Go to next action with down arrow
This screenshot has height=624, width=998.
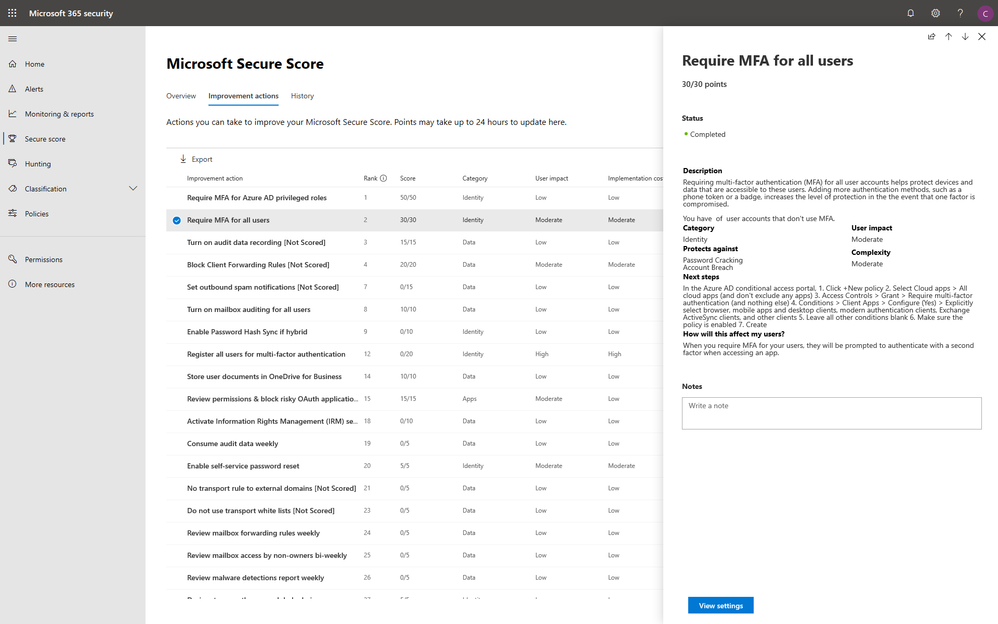click(965, 36)
